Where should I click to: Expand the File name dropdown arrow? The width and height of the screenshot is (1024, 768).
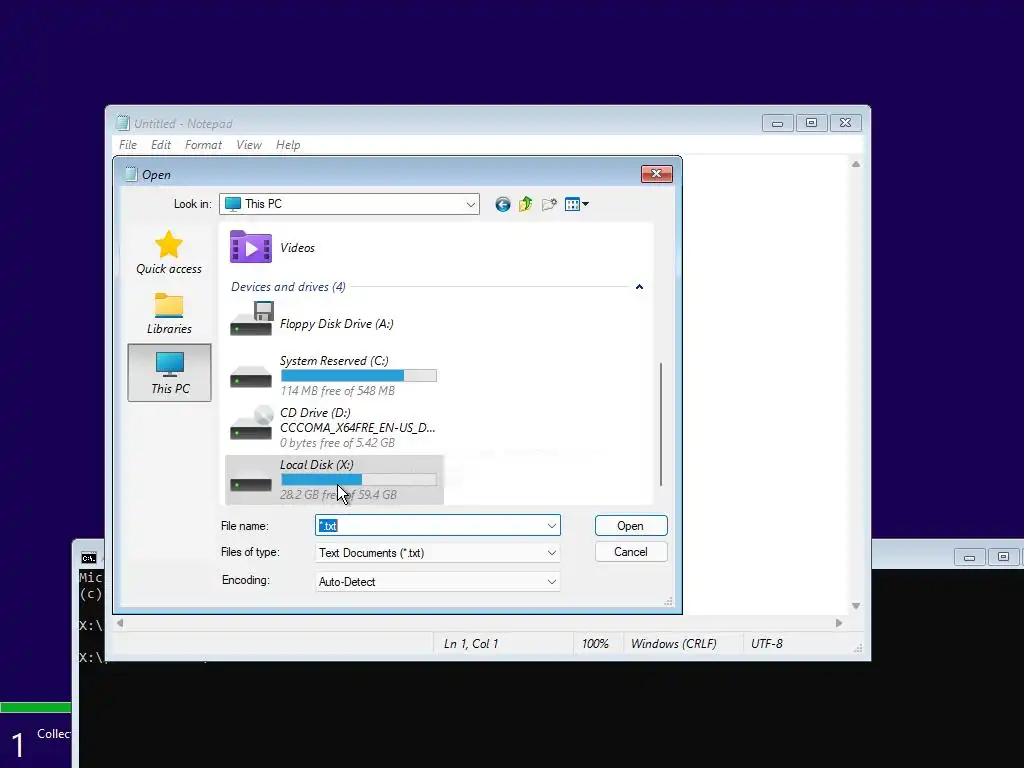(552, 526)
